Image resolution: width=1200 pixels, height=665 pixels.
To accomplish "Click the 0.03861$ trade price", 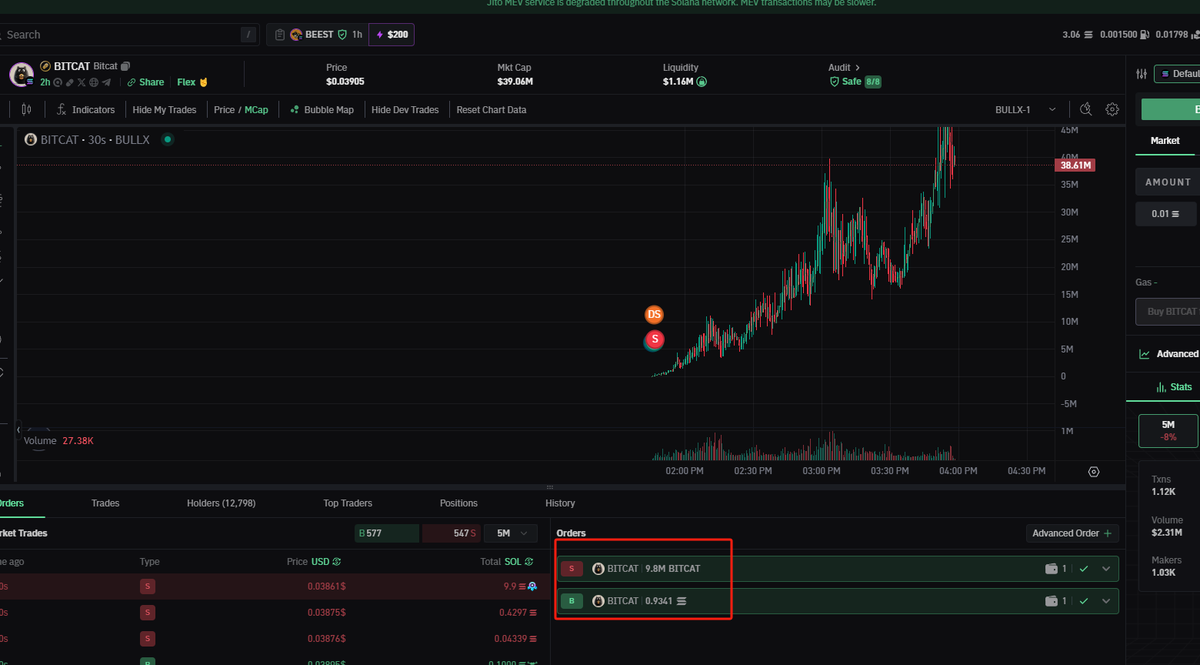I will tap(326, 586).
